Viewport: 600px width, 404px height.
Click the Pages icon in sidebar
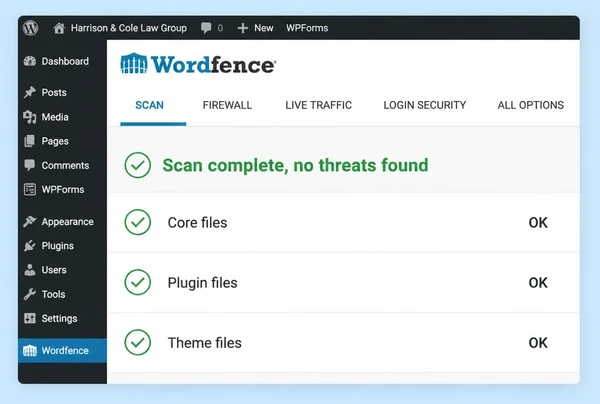(30, 141)
